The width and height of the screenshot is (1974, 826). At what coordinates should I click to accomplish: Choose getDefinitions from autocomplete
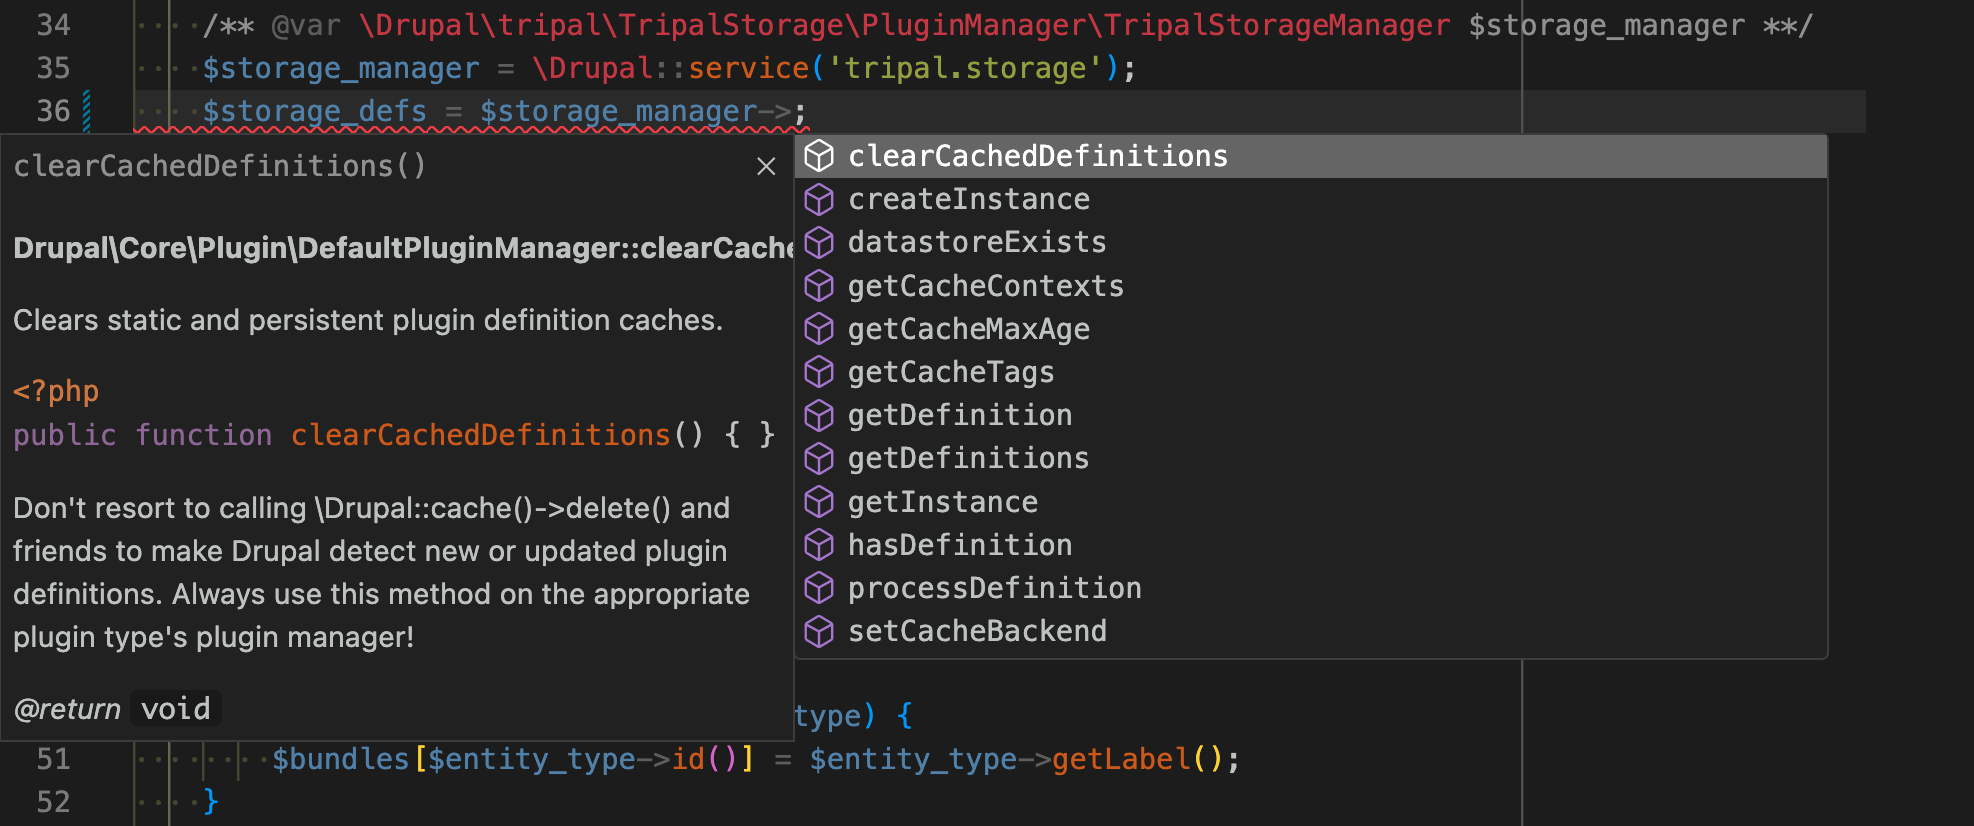(x=1311, y=459)
